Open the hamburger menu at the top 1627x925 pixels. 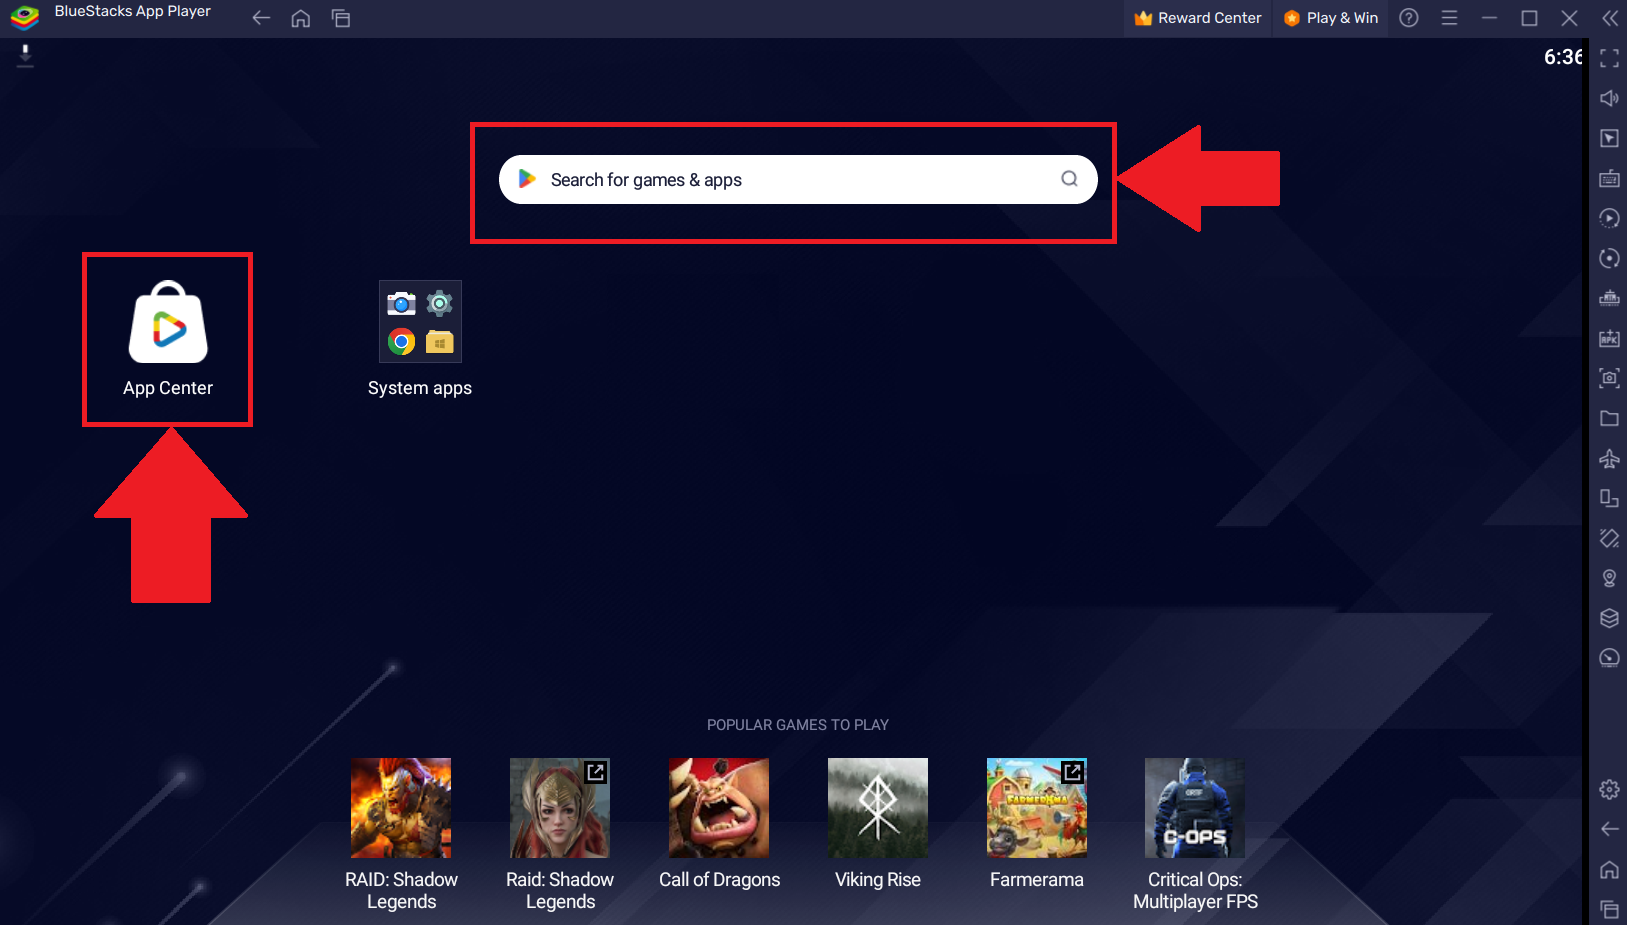pyautogui.click(x=1450, y=17)
